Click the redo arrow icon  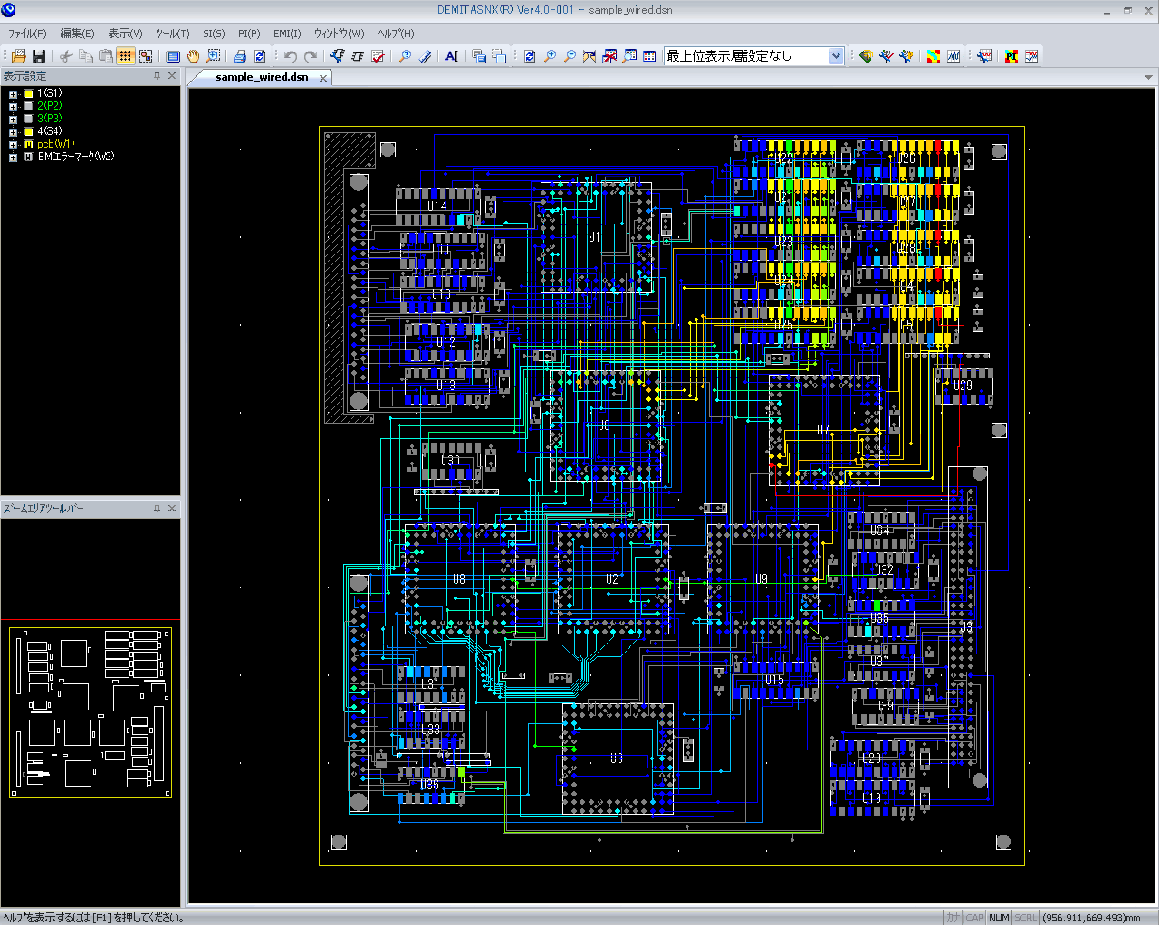(310, 56)
